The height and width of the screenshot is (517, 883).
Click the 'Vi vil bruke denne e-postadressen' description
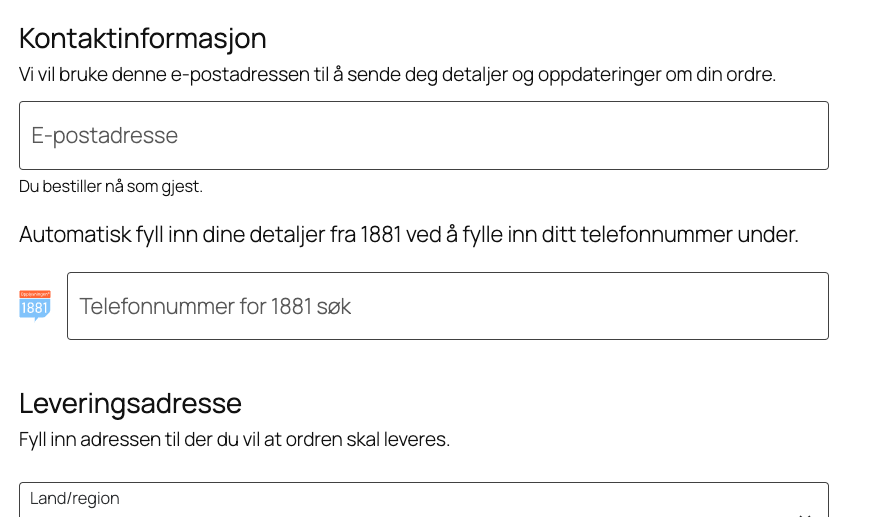click(397, 74)
